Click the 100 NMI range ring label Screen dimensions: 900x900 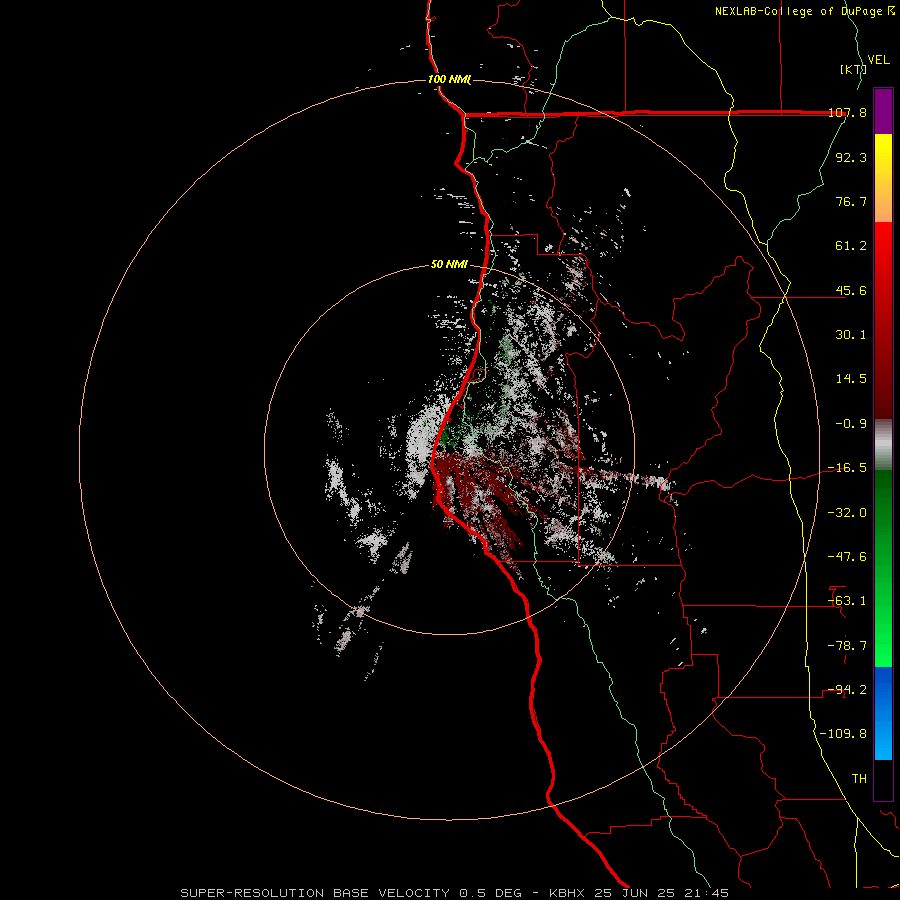pos(449,79)
